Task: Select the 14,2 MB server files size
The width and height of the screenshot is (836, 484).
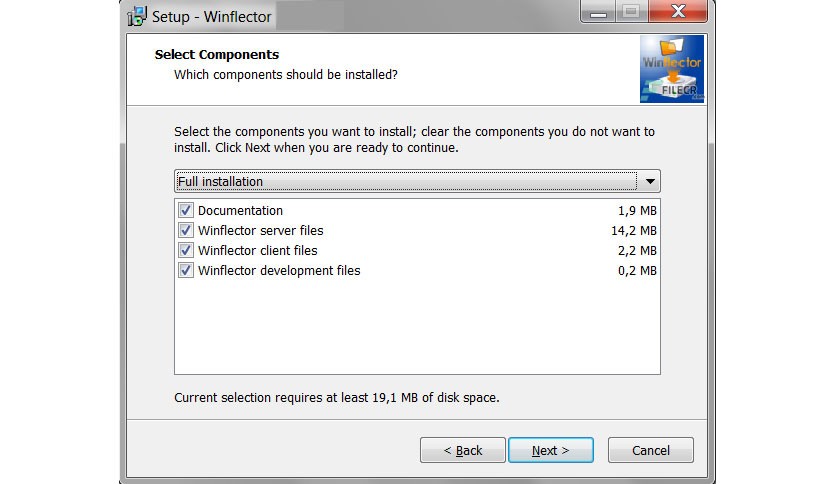Action: tap(633, 231)
